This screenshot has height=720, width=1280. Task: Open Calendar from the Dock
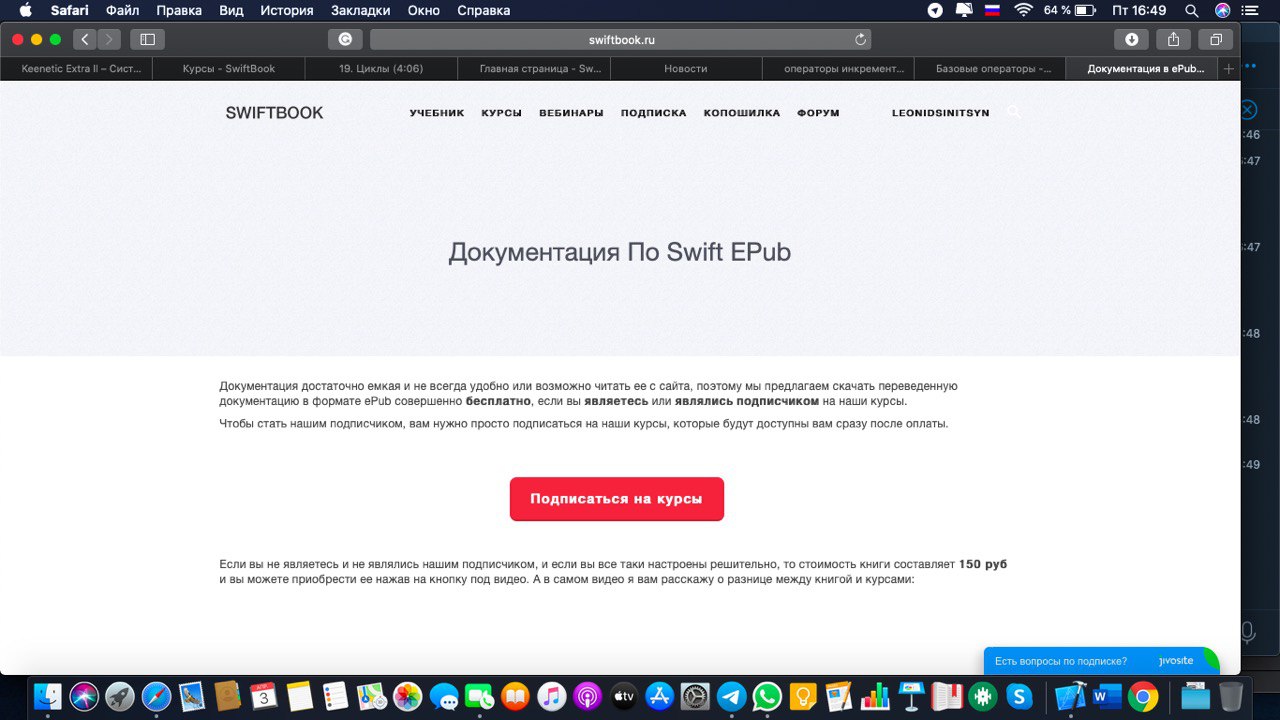click(264, 695)
